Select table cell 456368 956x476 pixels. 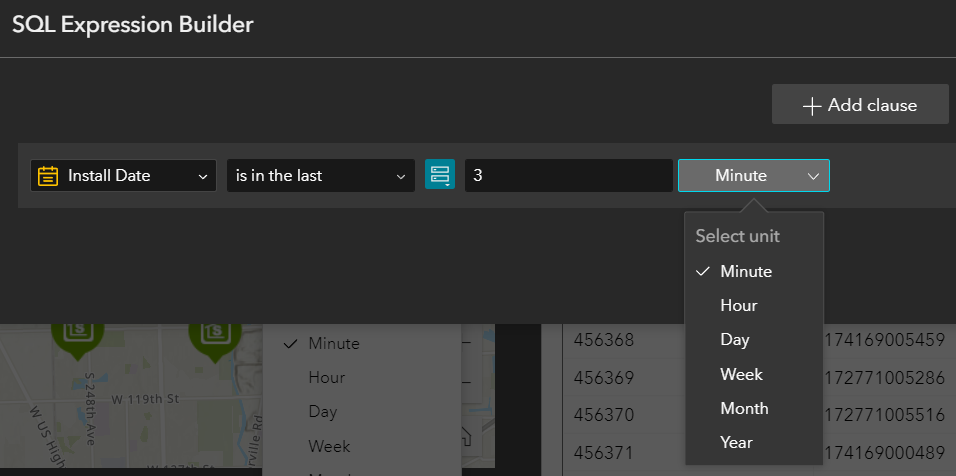(x=604, y=341)
